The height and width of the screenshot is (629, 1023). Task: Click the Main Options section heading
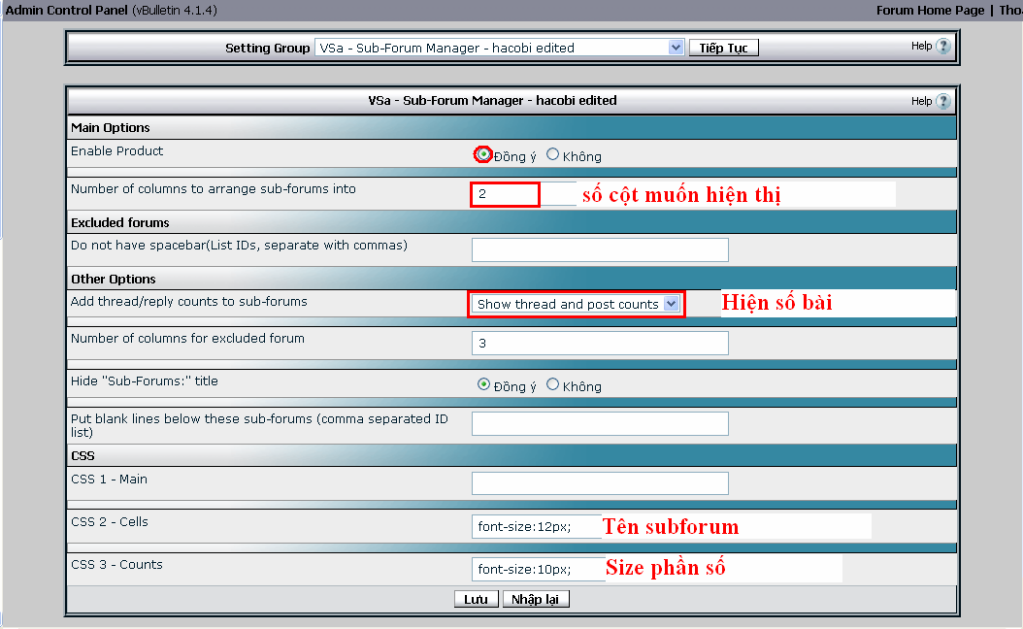pos(110,128)
